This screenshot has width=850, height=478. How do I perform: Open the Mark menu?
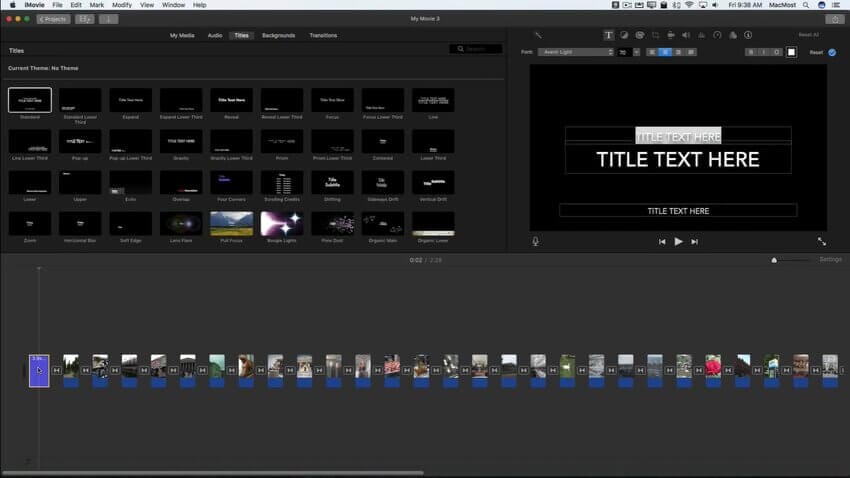coord(96,5)
